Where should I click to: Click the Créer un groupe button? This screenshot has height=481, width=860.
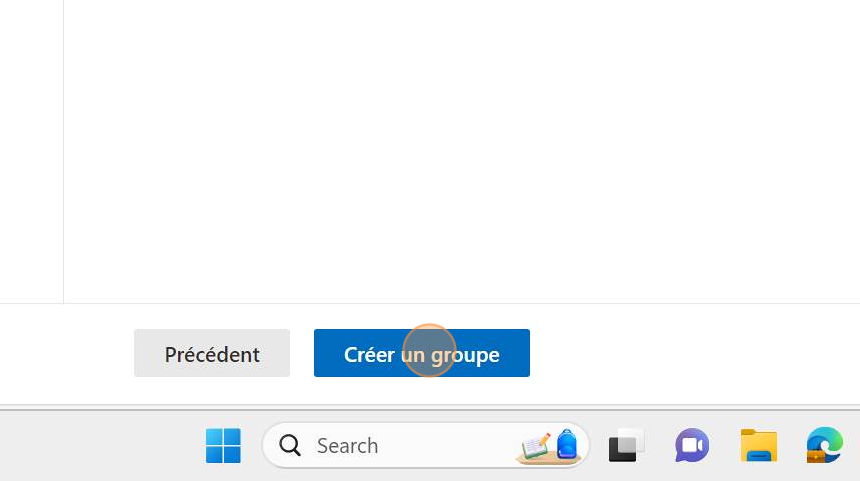pyautogui.click(x=421, y=353)
